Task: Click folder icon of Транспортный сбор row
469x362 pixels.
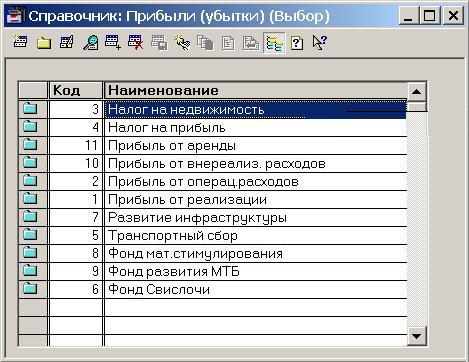Action: [30, 235]
